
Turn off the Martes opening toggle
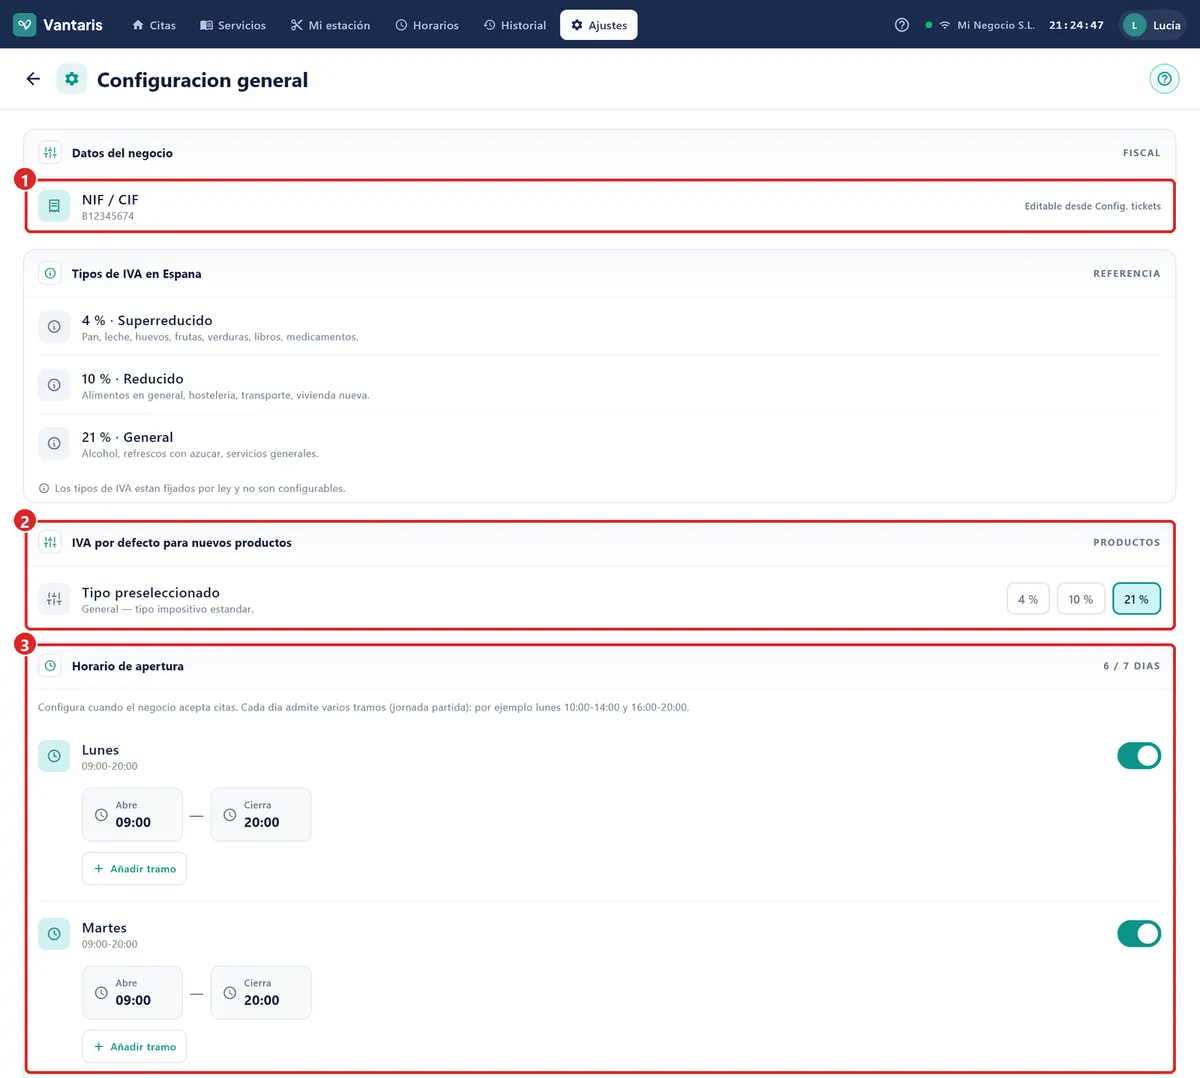coord(1139,934)
